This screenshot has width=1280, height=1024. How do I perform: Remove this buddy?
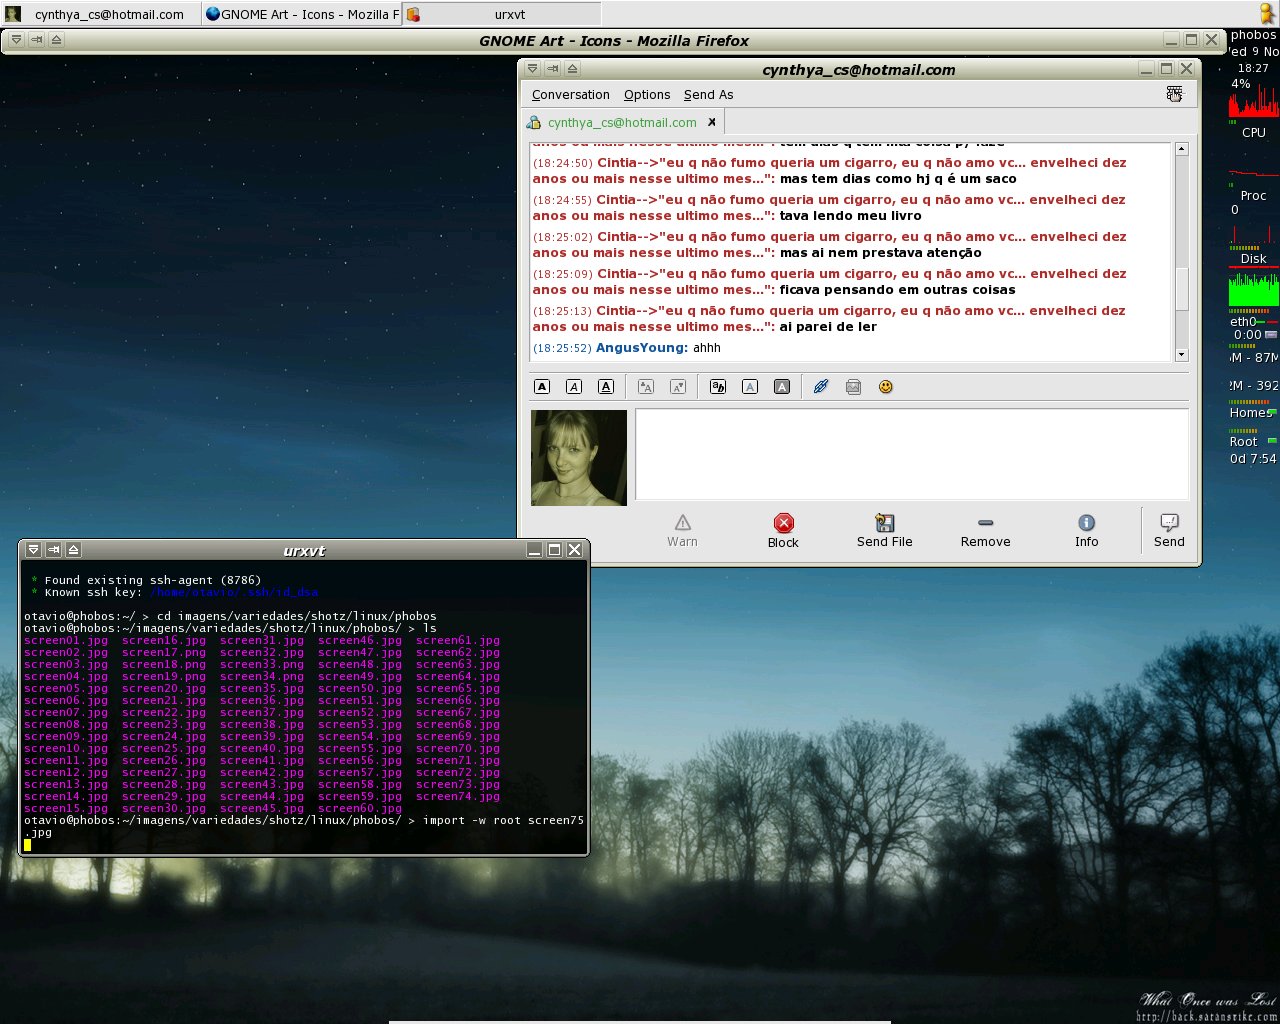point(986,531)
